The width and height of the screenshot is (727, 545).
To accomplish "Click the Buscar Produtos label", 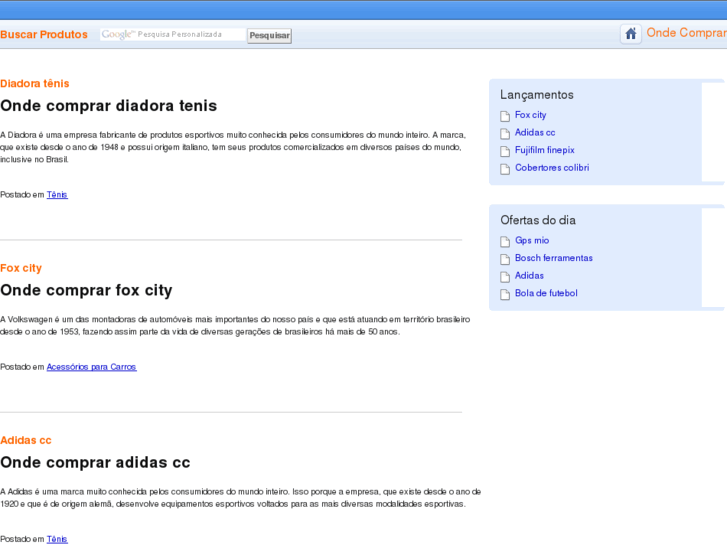I will [x=44, y=35].
